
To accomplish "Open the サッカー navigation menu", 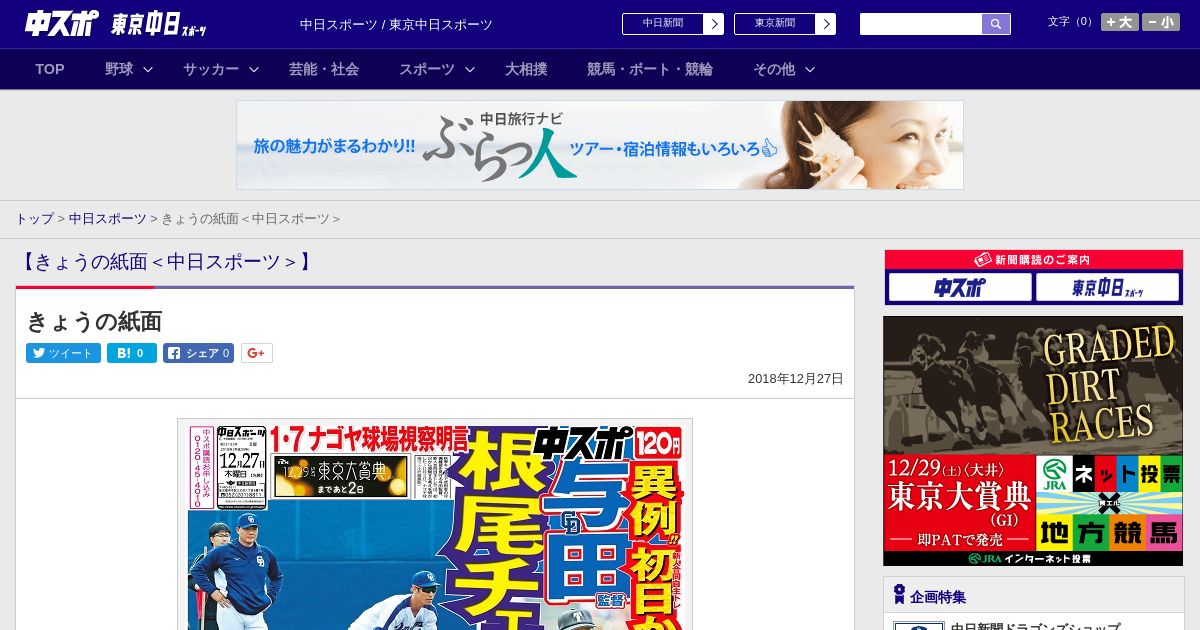I will [x=211, y=69].
